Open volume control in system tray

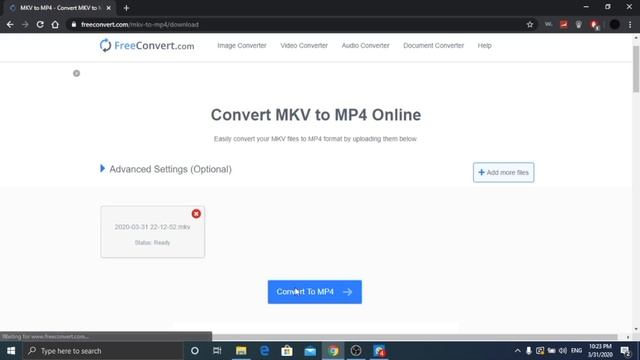(x=563, y=351)
